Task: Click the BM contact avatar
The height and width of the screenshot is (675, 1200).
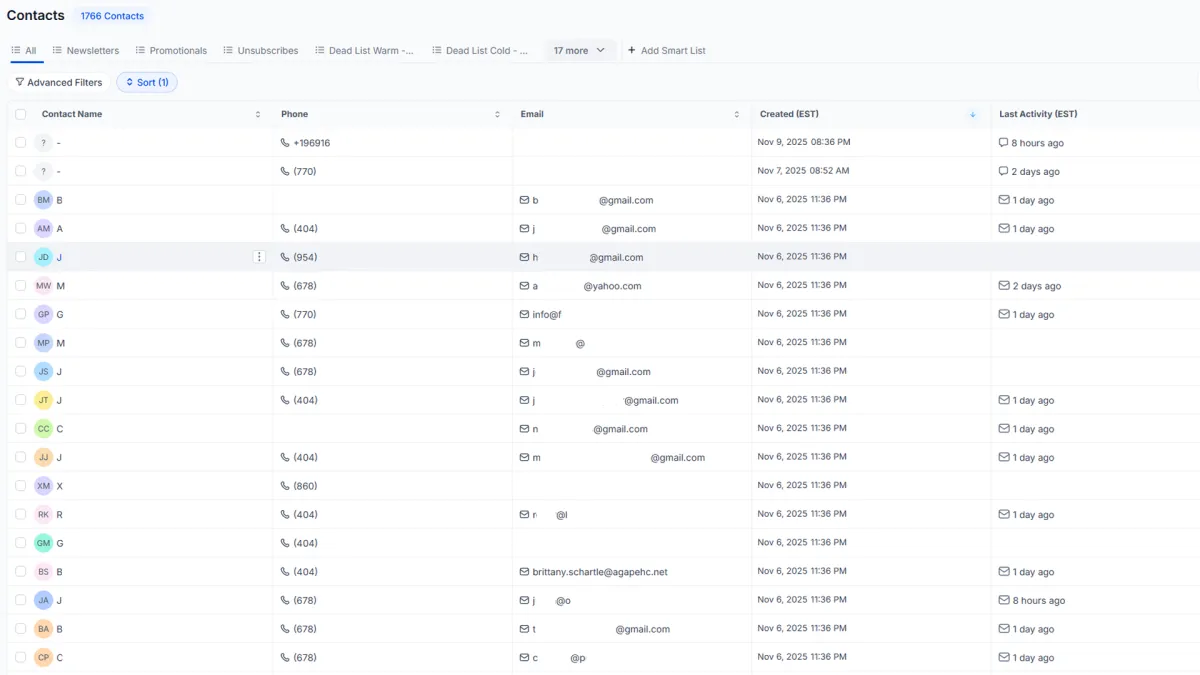Action: pyautogui.click(x=43, y=200)
